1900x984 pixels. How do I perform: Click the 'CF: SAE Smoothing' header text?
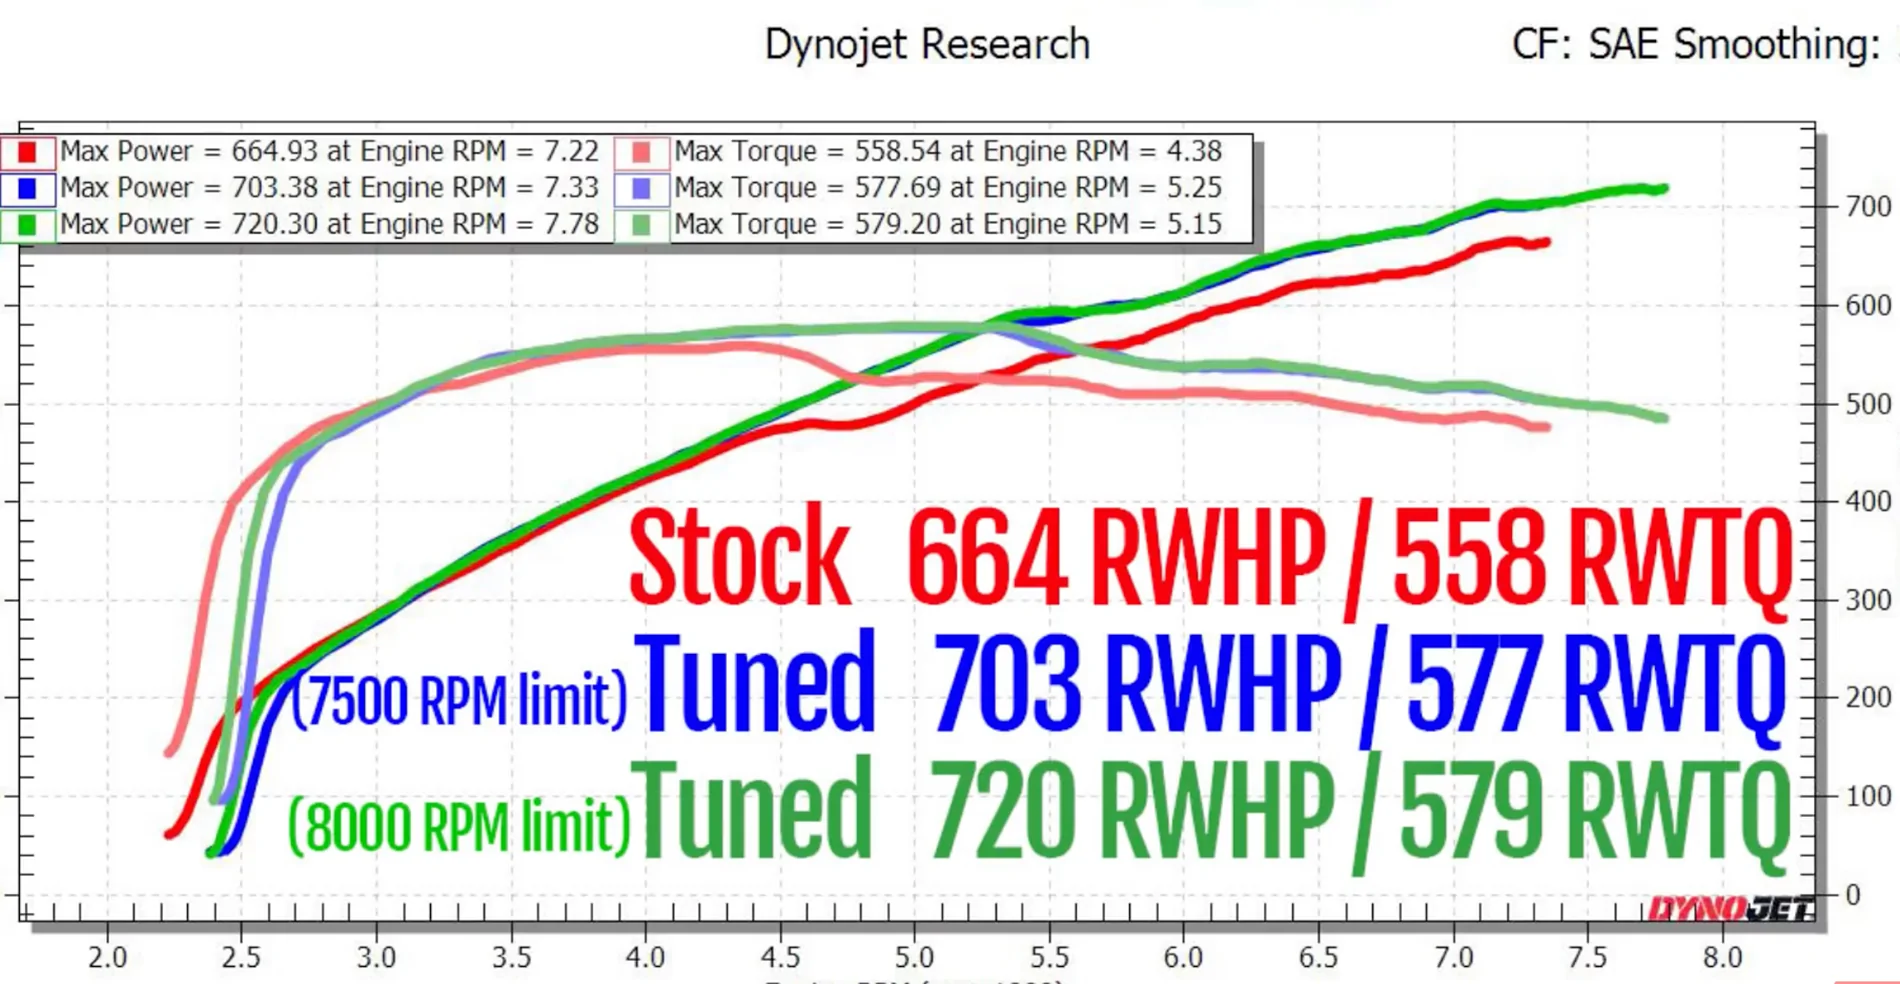pyautogui.click(x=1696, y=45)
